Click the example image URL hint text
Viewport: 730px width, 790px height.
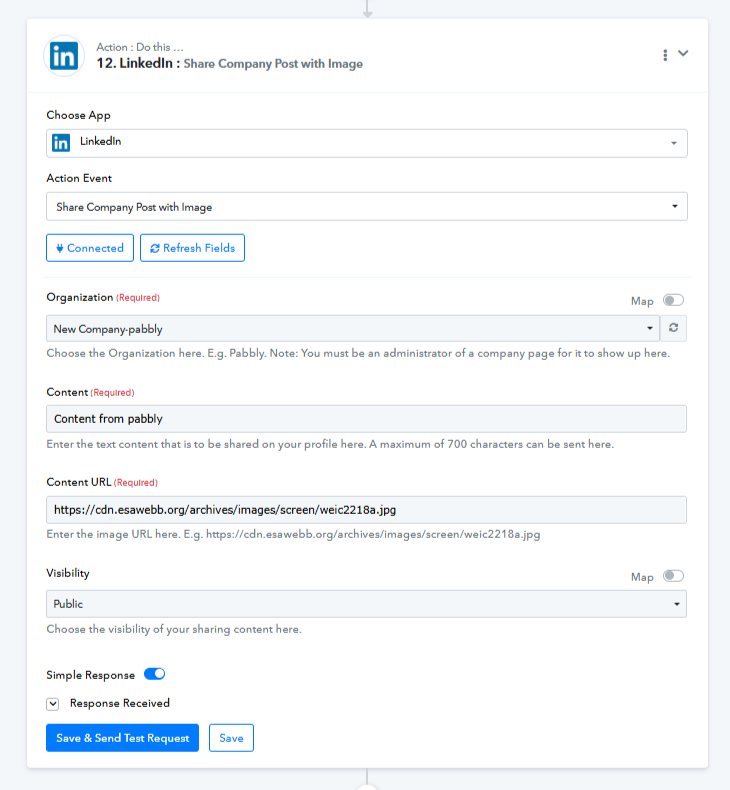(293, 535)
